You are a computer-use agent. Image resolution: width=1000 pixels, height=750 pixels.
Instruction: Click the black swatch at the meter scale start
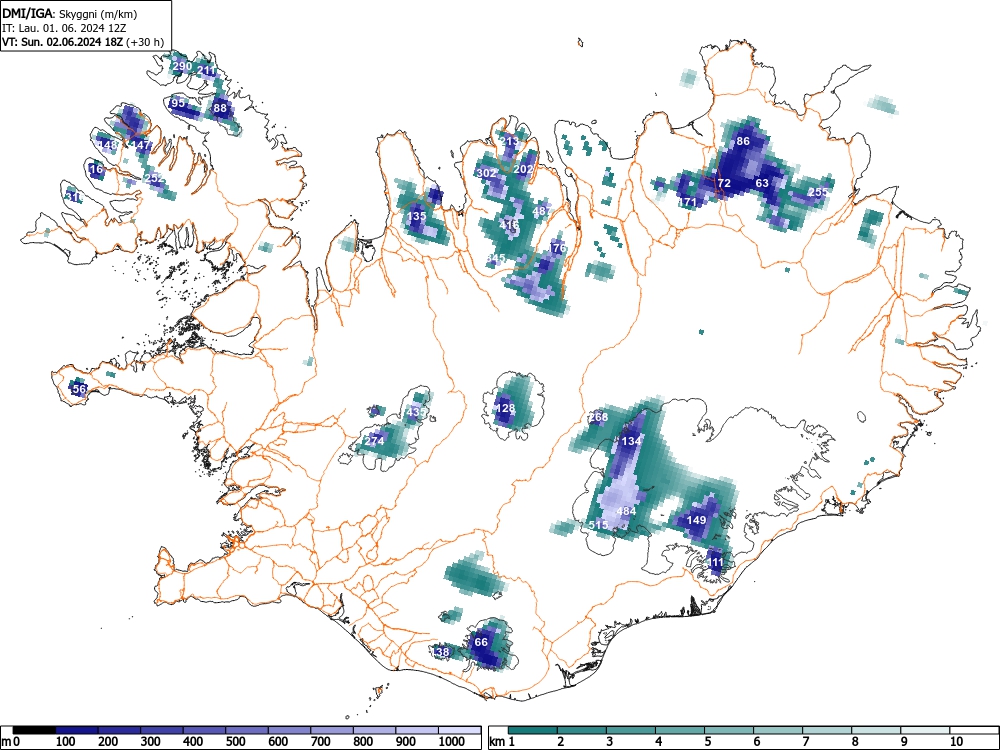(x=34, y=730)
